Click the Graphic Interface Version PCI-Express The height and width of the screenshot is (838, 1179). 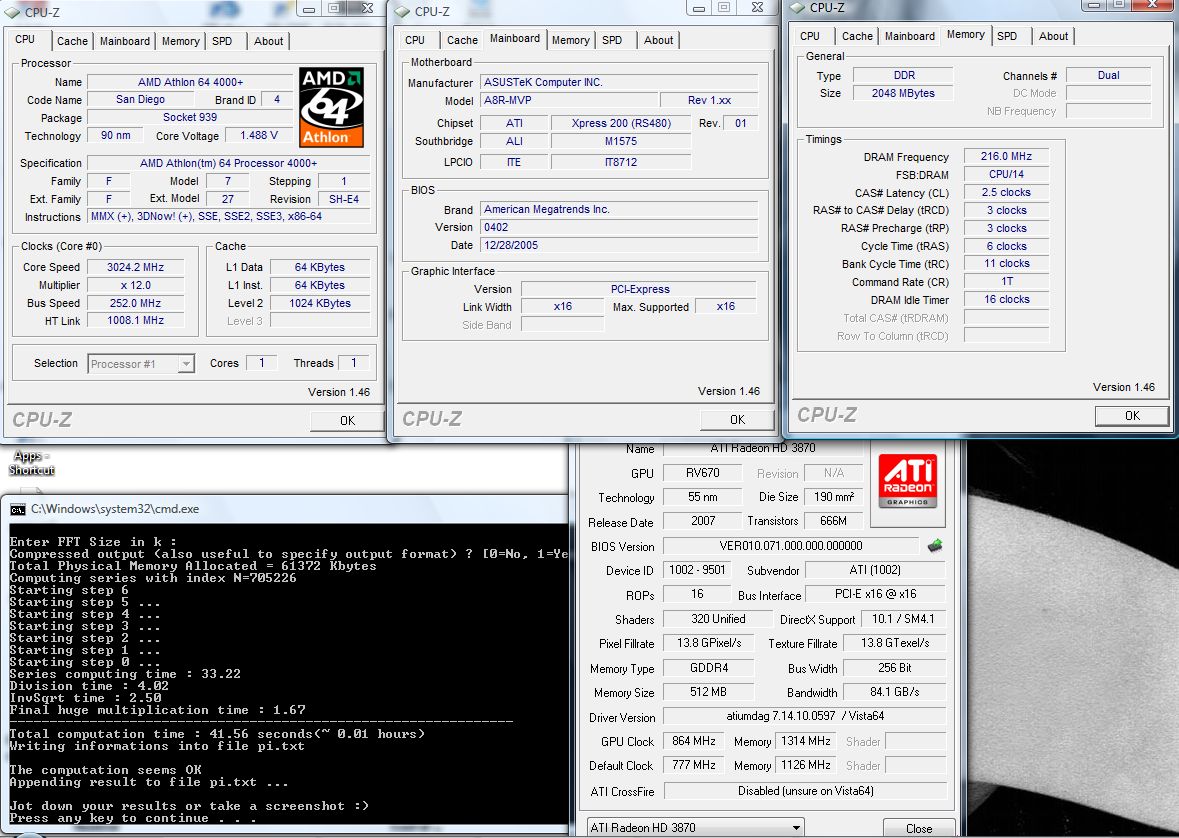pos(639,289)
